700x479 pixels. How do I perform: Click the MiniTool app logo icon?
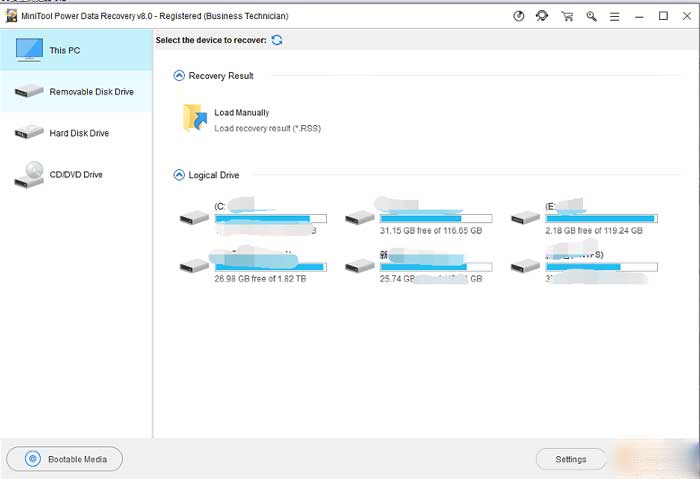point(11,16)
